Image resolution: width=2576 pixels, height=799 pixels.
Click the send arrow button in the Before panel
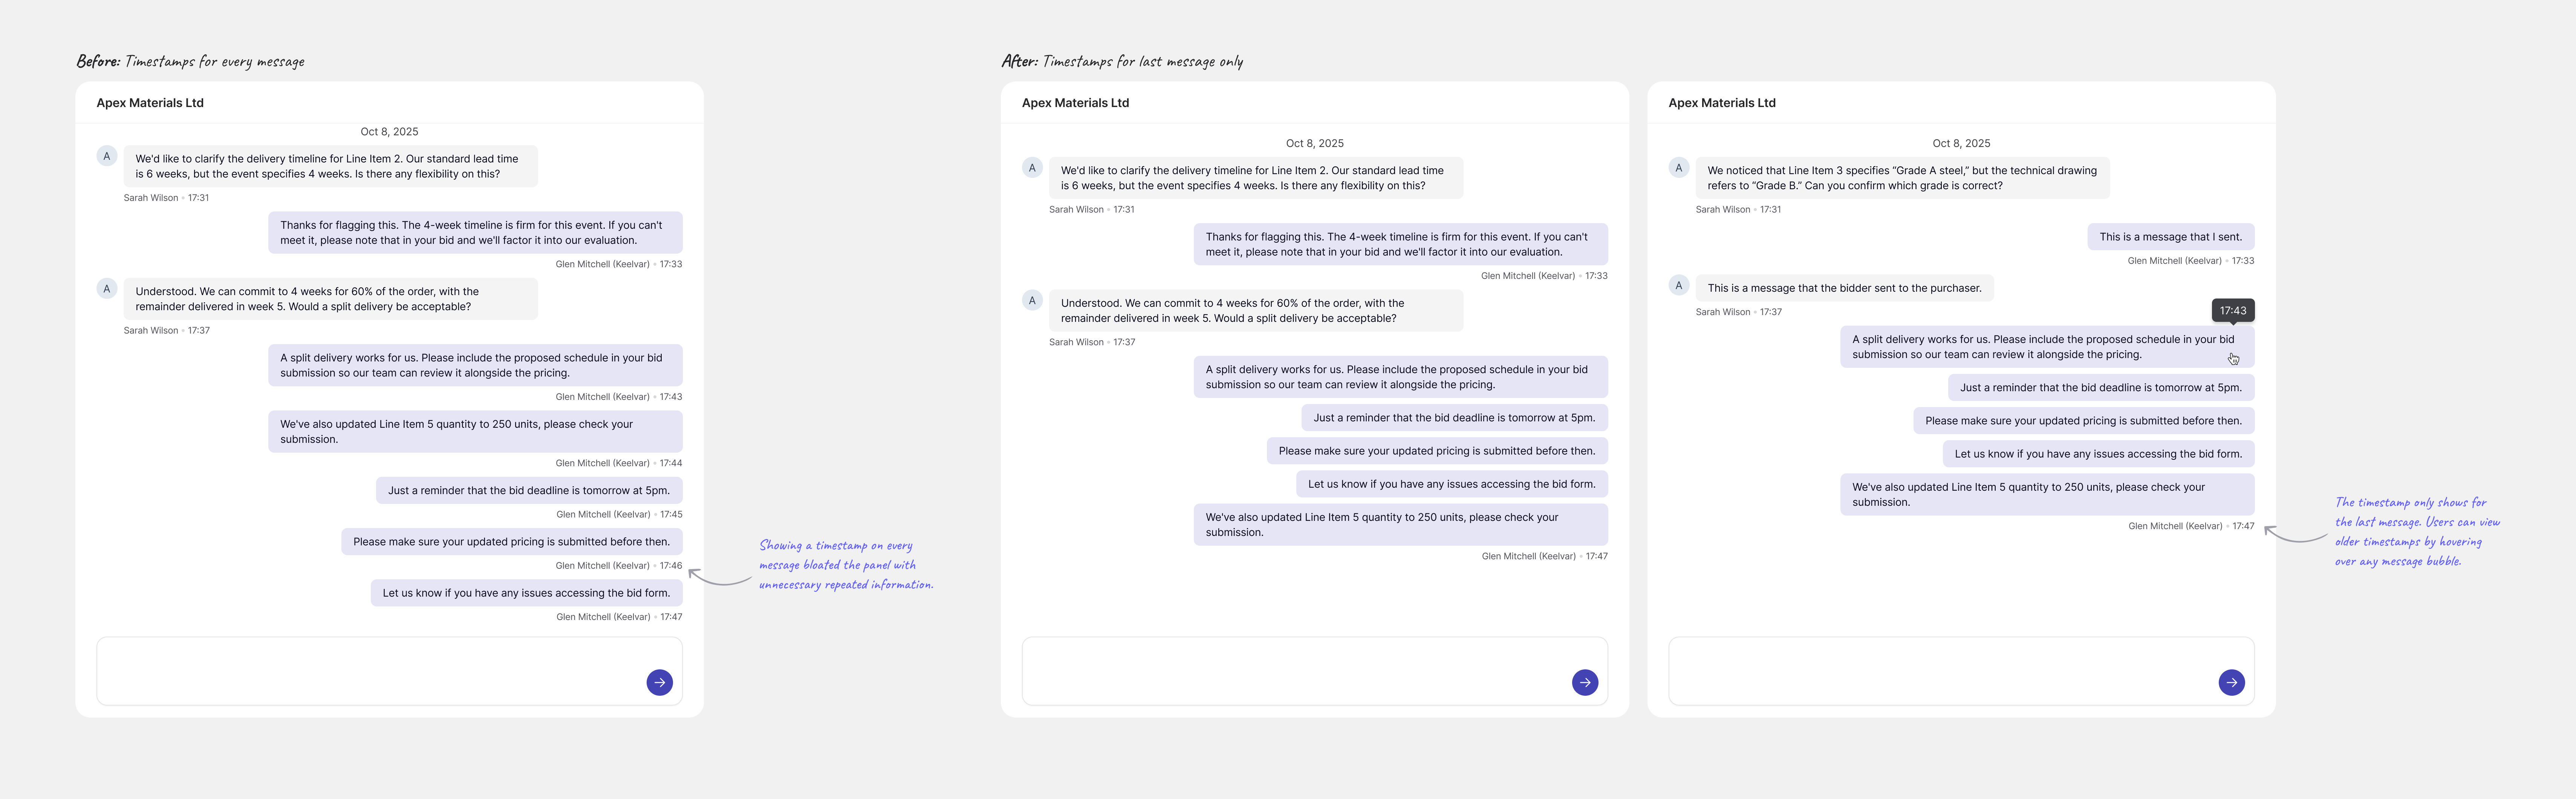point(659,682)
